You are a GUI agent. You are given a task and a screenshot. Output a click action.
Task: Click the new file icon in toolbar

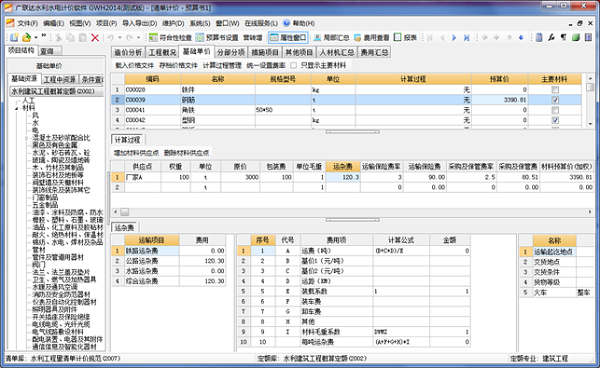[x=14, y=37]
